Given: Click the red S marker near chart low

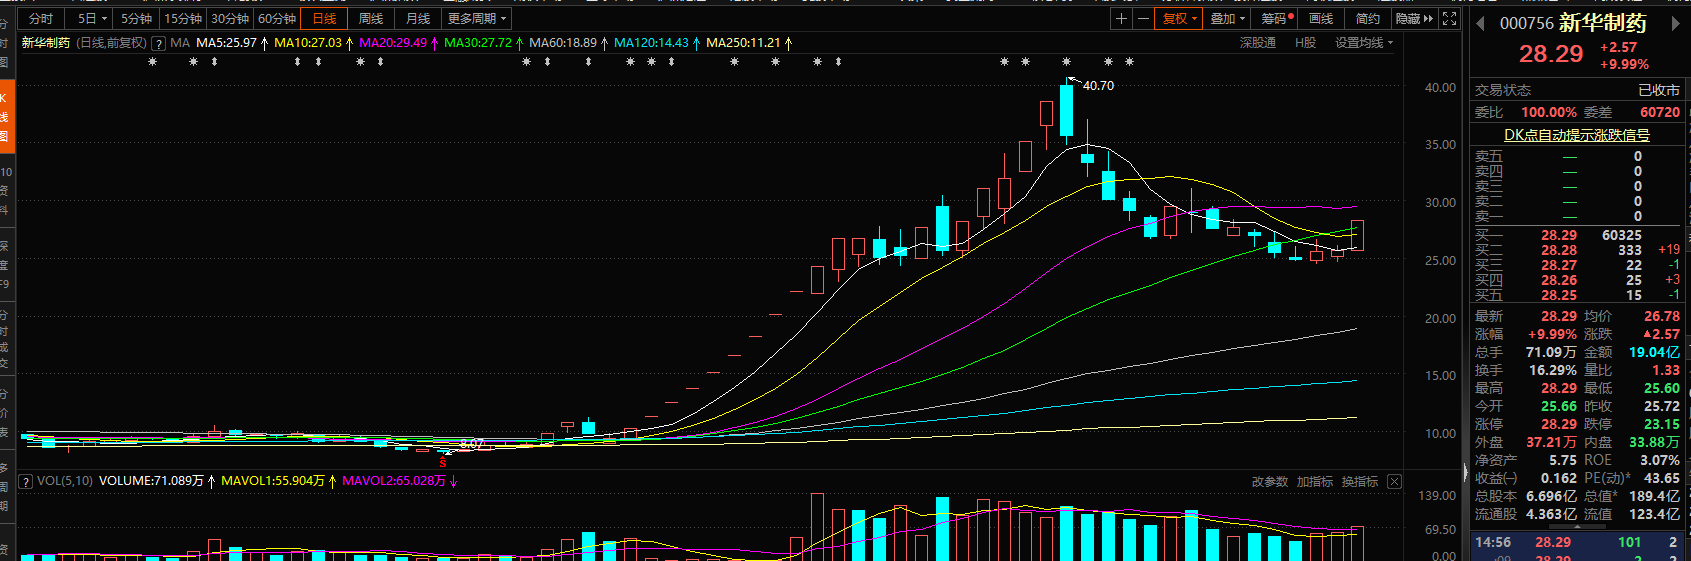Looking at the screenshot, I should coord(442,462).
